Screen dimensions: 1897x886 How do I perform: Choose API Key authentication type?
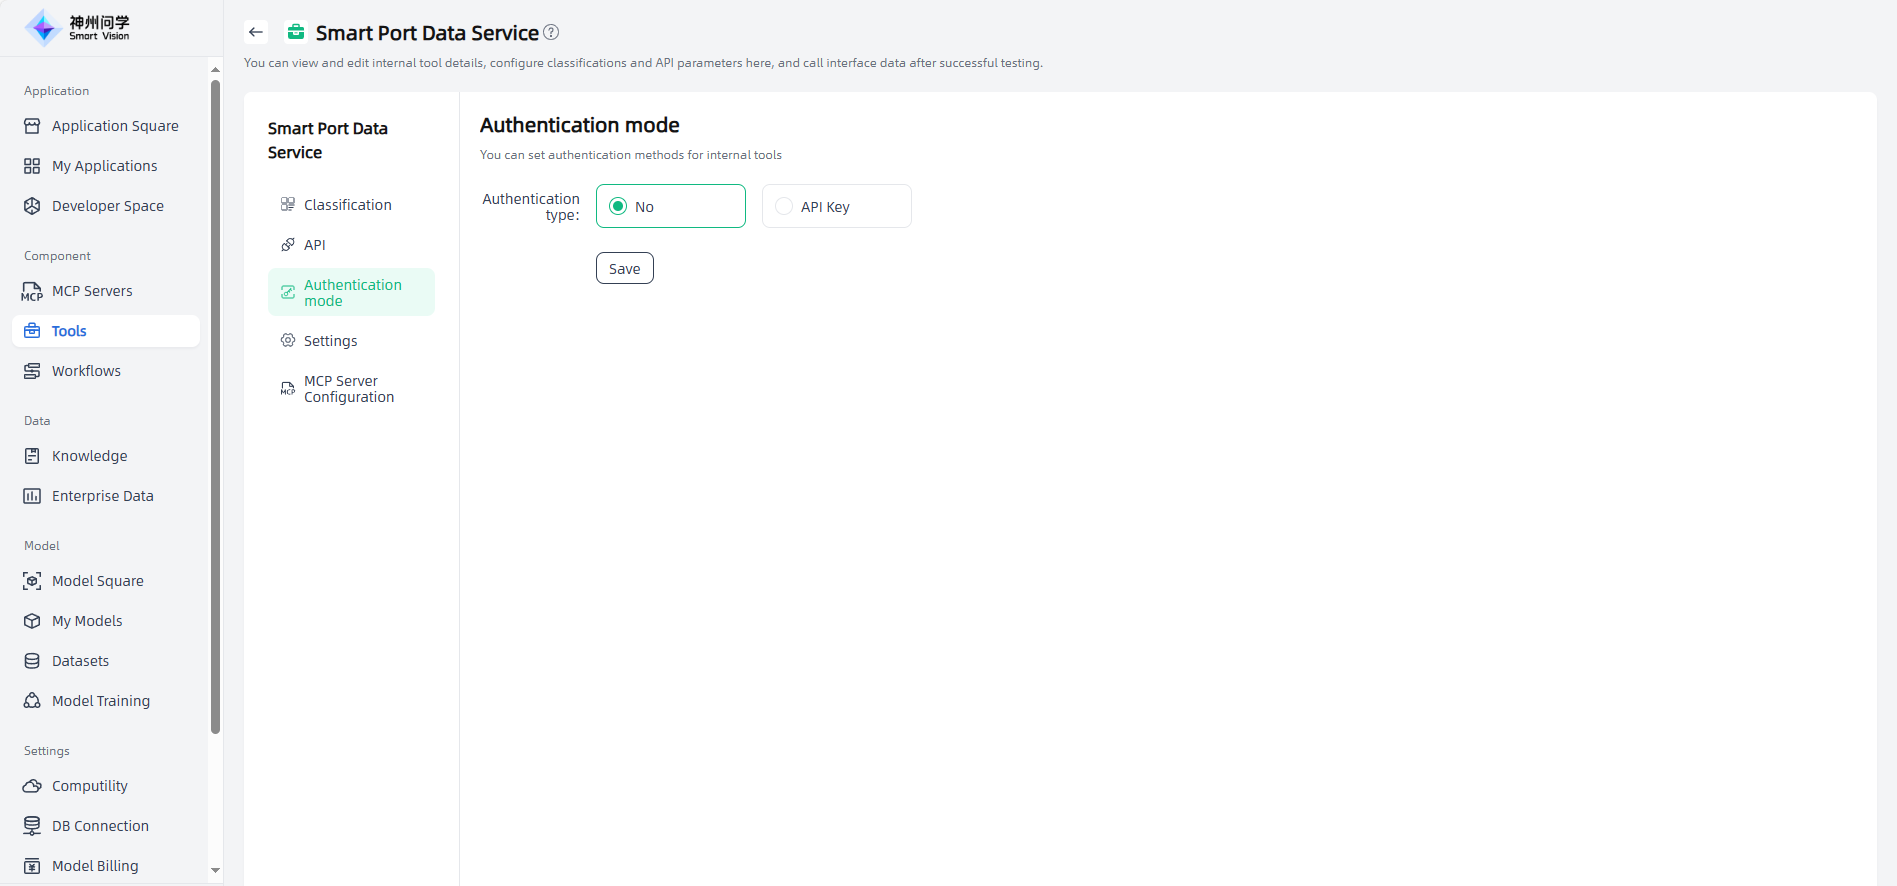point(784,207)
